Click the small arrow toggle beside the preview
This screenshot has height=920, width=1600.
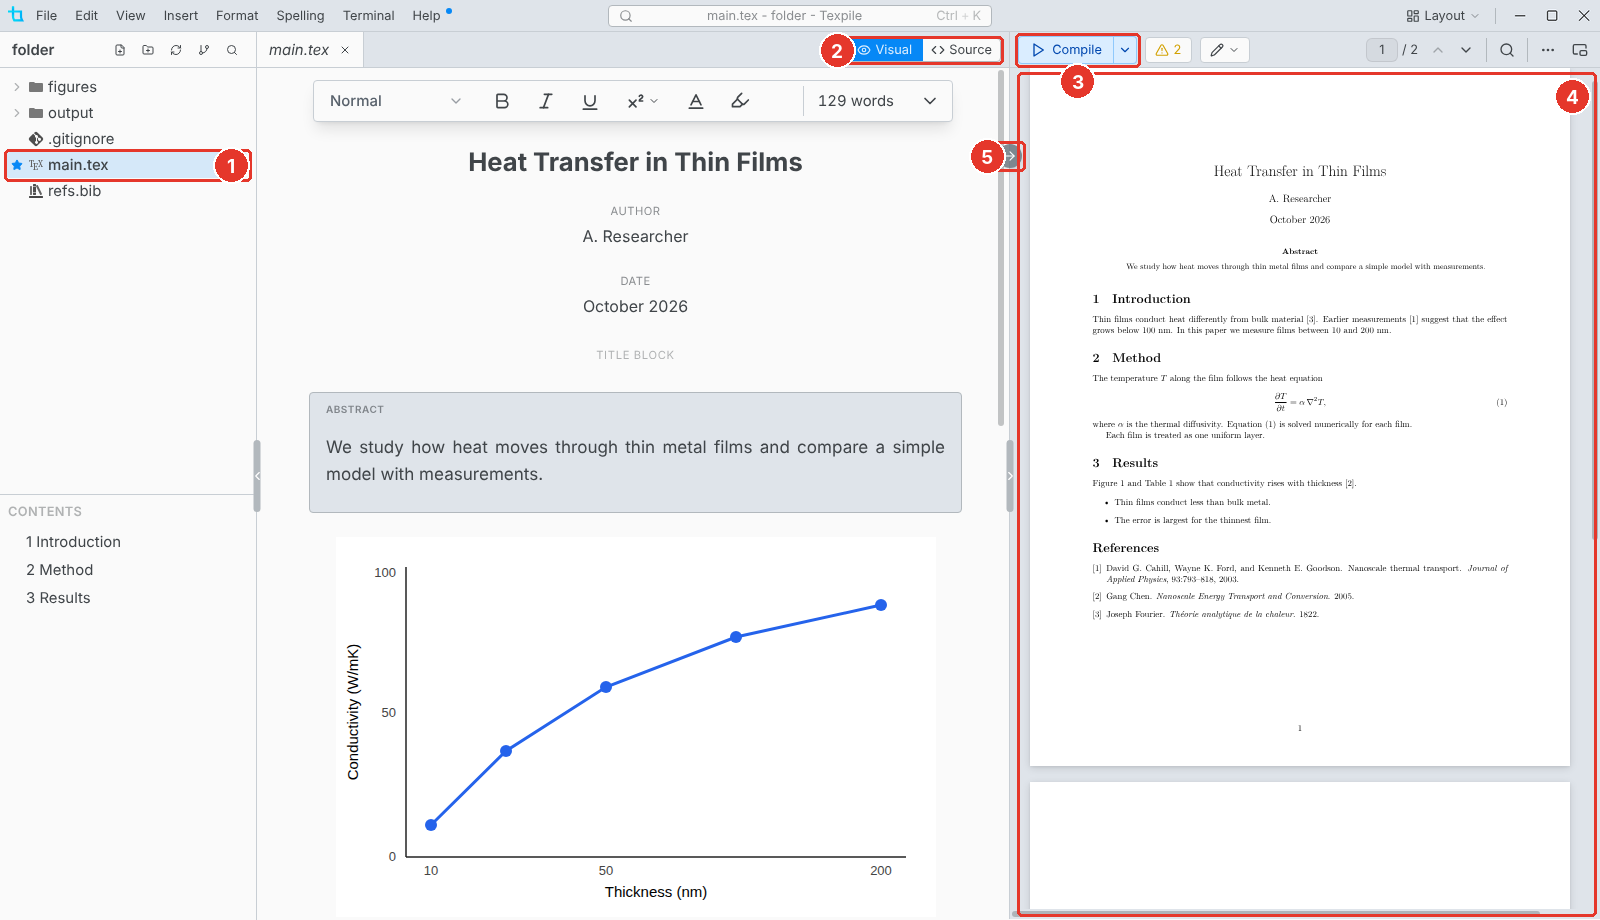(1011, 156)
